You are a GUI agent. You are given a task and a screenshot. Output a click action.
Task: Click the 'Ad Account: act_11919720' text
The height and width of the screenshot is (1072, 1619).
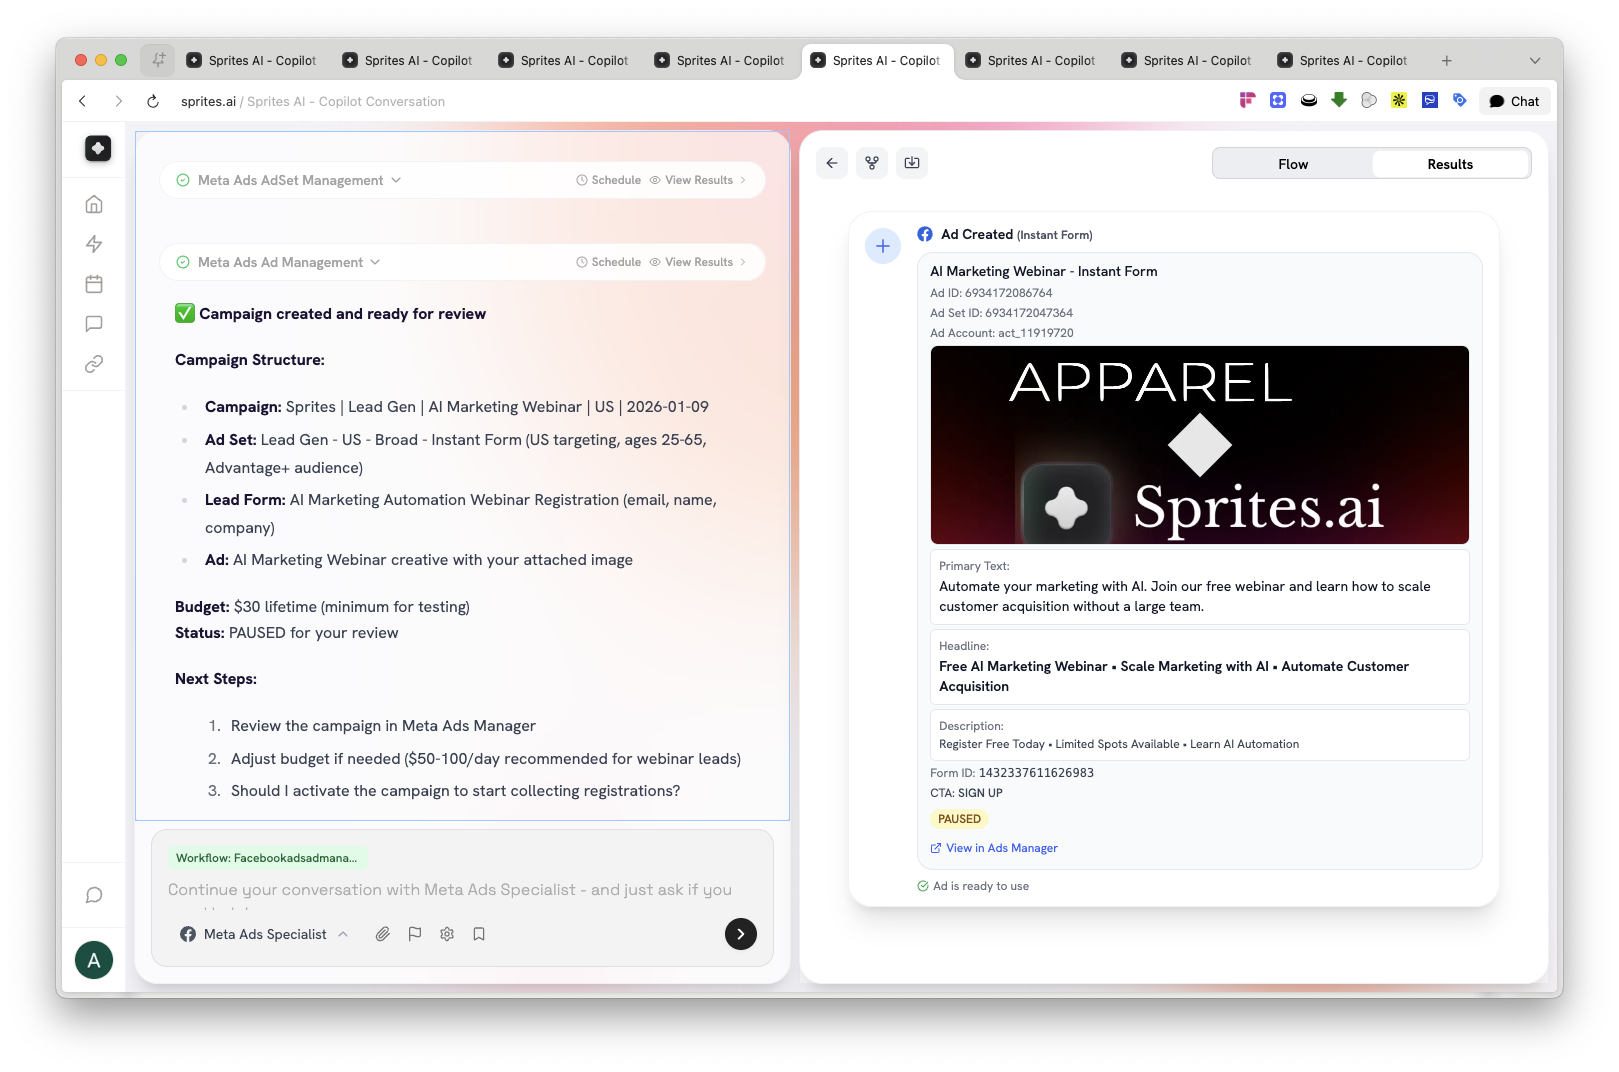[1001, 333]
